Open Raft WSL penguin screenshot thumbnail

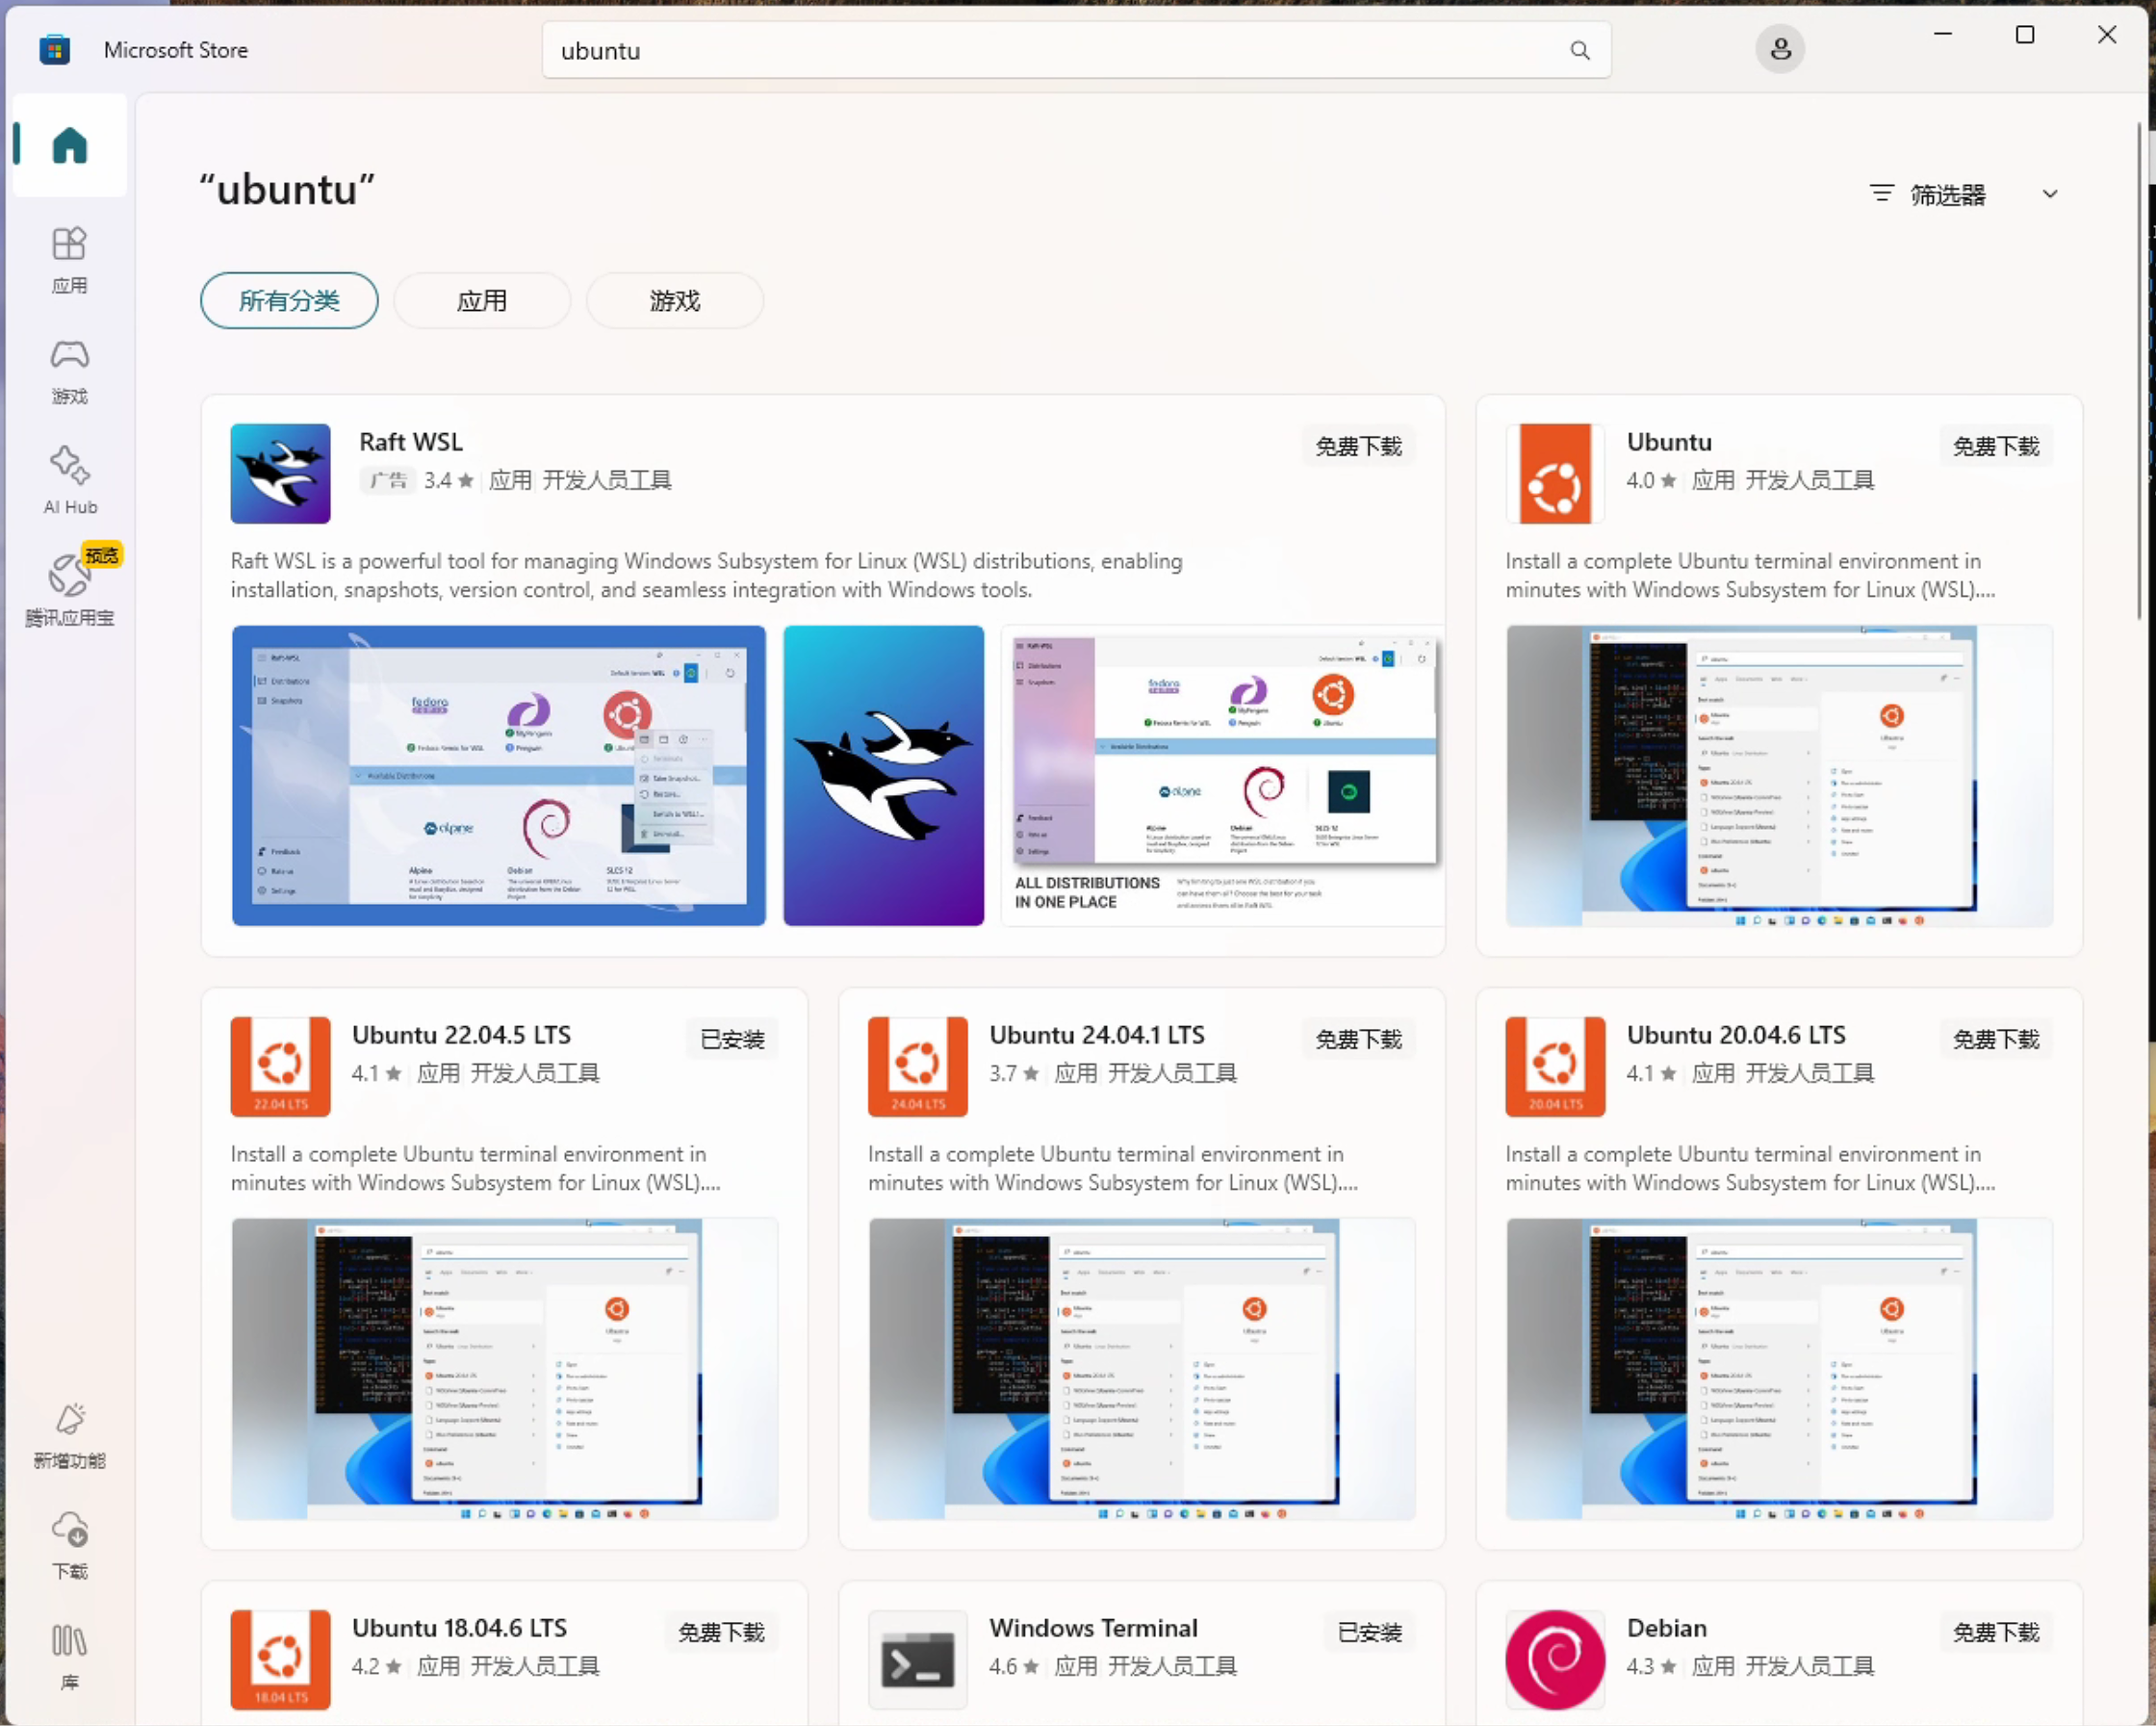[883, 776]
